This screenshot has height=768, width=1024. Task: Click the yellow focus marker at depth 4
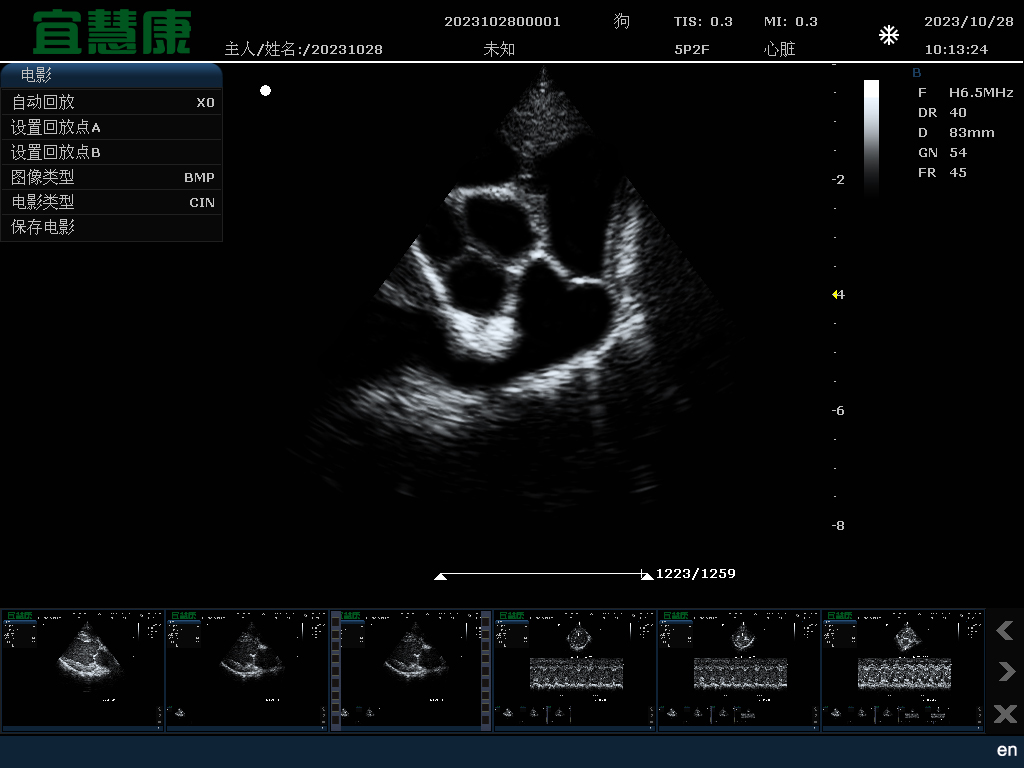(835, 295)
